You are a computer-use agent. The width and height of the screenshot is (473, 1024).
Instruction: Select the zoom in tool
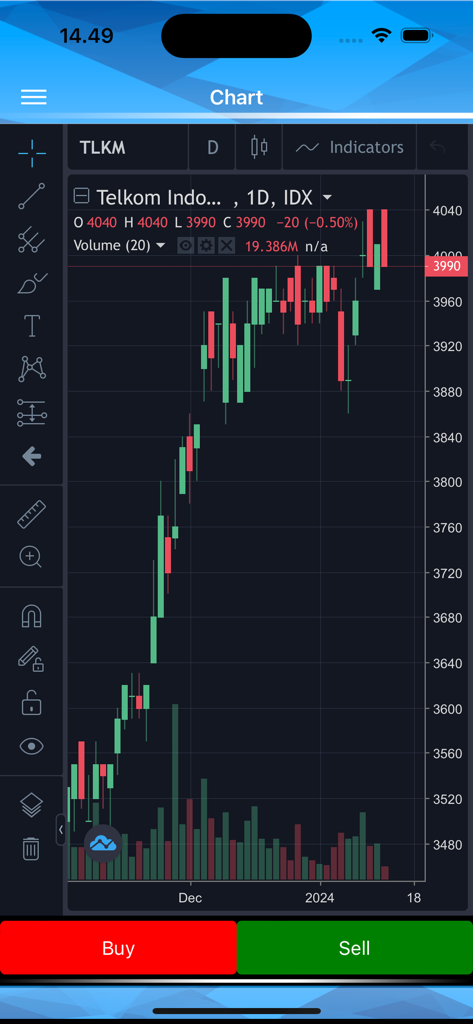coord(32,557)
